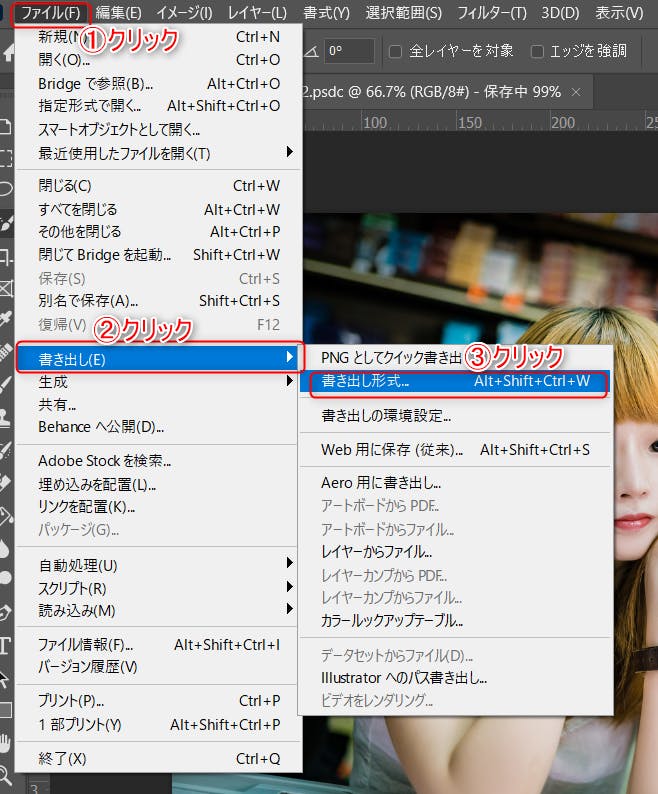This screenshot has width=658, height=794.
Task: Select the Lasso tool in the toolbar
Action: point(5,188)
